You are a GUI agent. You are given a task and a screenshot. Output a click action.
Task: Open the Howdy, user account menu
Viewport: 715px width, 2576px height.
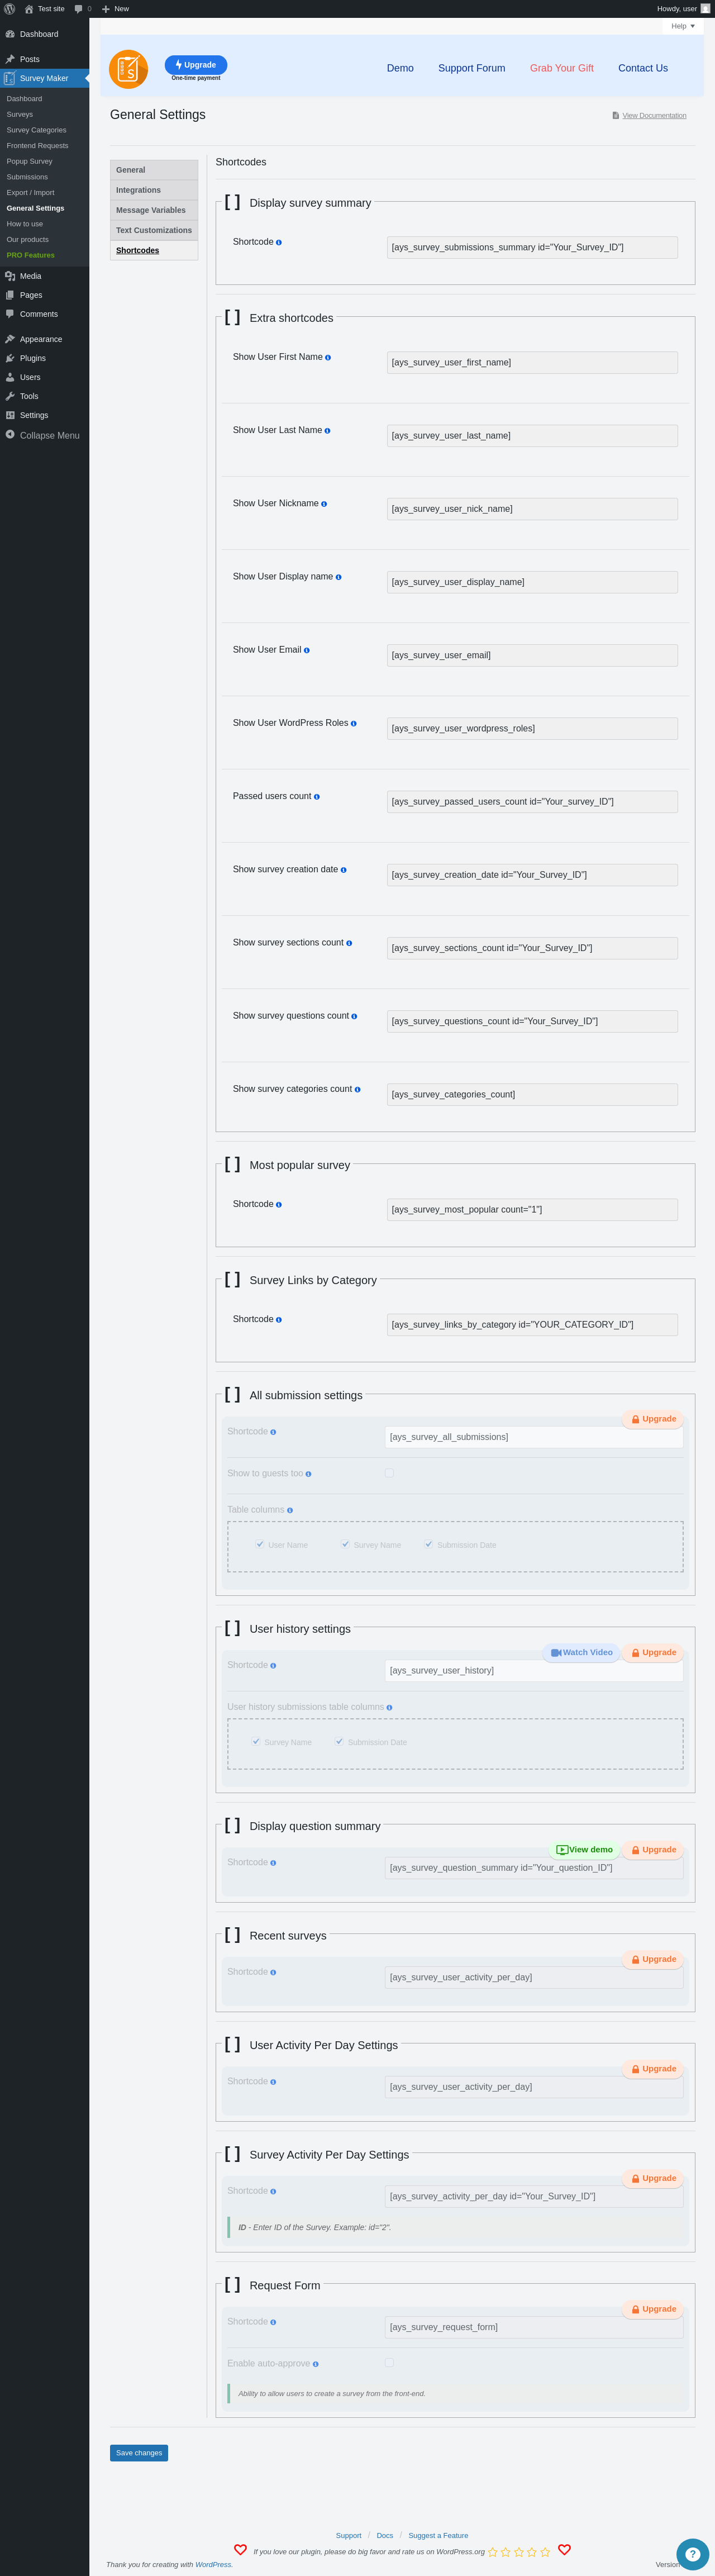tap(683, 9)
